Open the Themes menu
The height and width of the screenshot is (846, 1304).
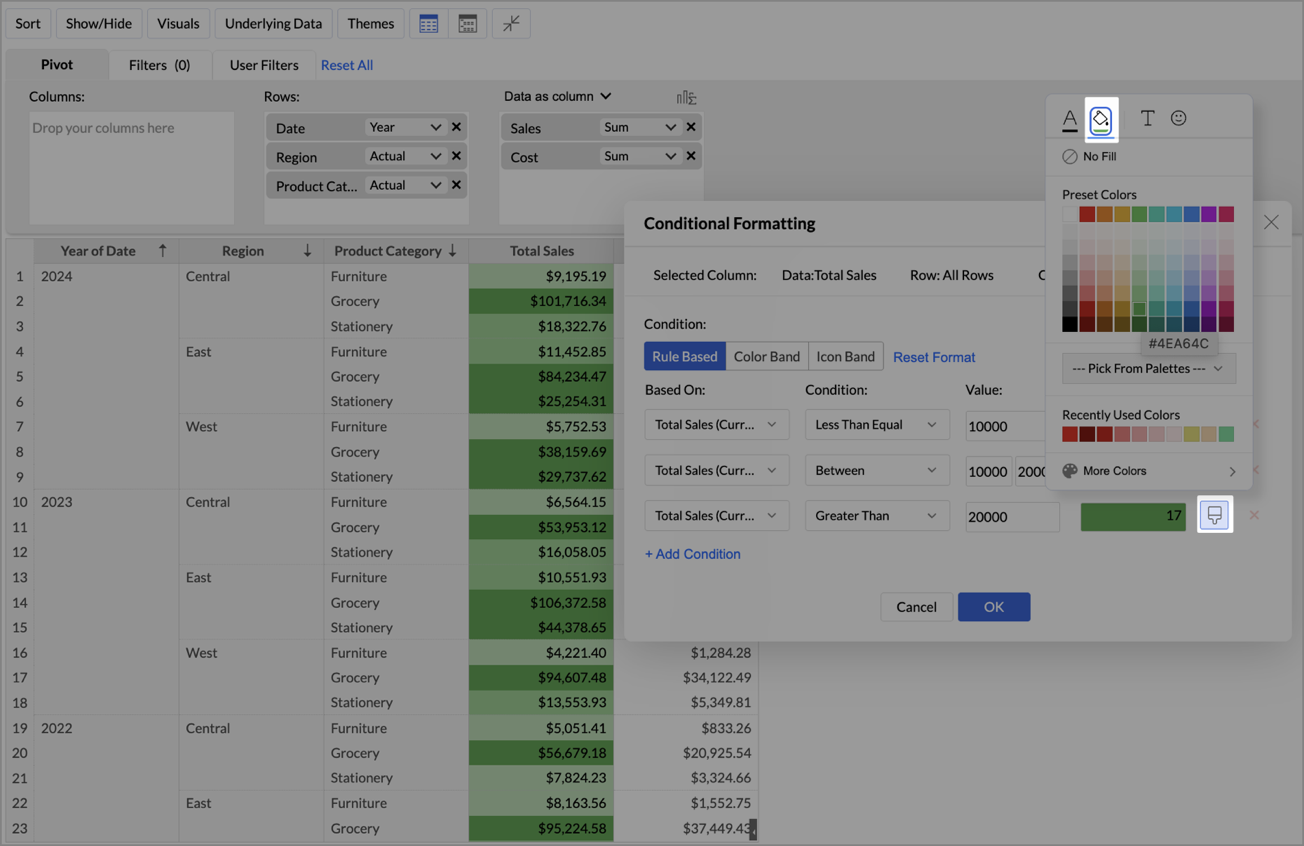click(370, 24)
